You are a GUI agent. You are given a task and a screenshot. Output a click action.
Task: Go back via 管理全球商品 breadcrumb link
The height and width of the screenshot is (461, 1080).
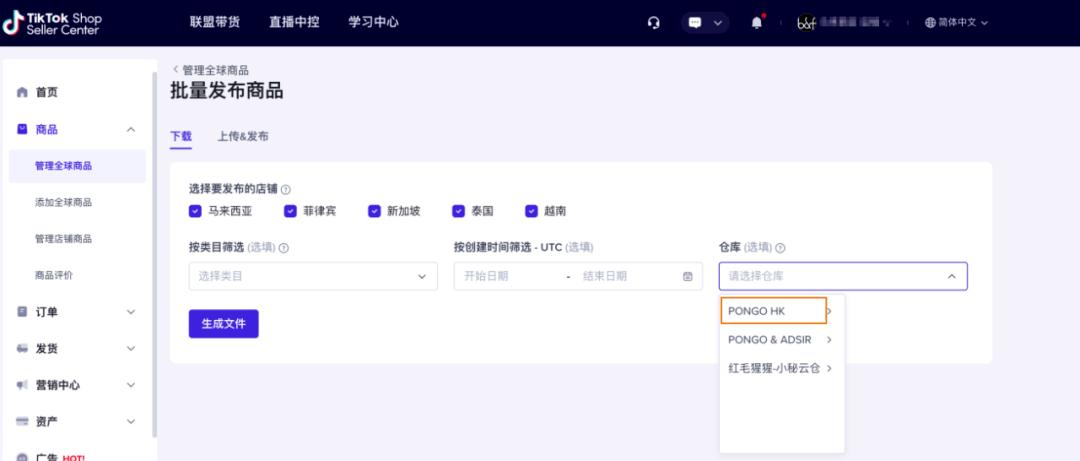tap(215, 70)
